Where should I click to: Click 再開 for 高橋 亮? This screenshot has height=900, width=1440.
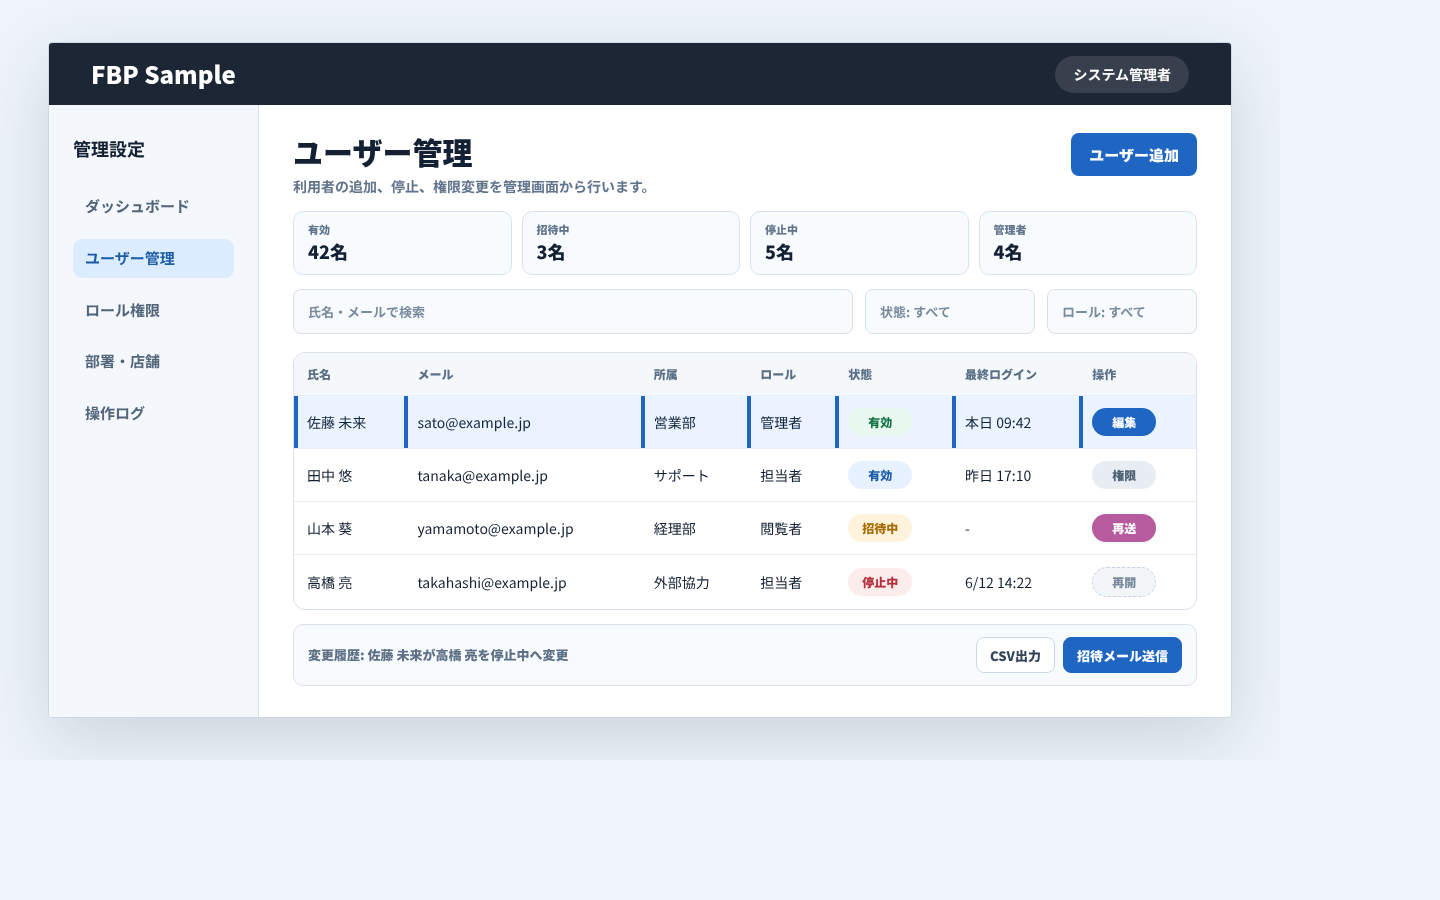click(x=1123, y=583)
